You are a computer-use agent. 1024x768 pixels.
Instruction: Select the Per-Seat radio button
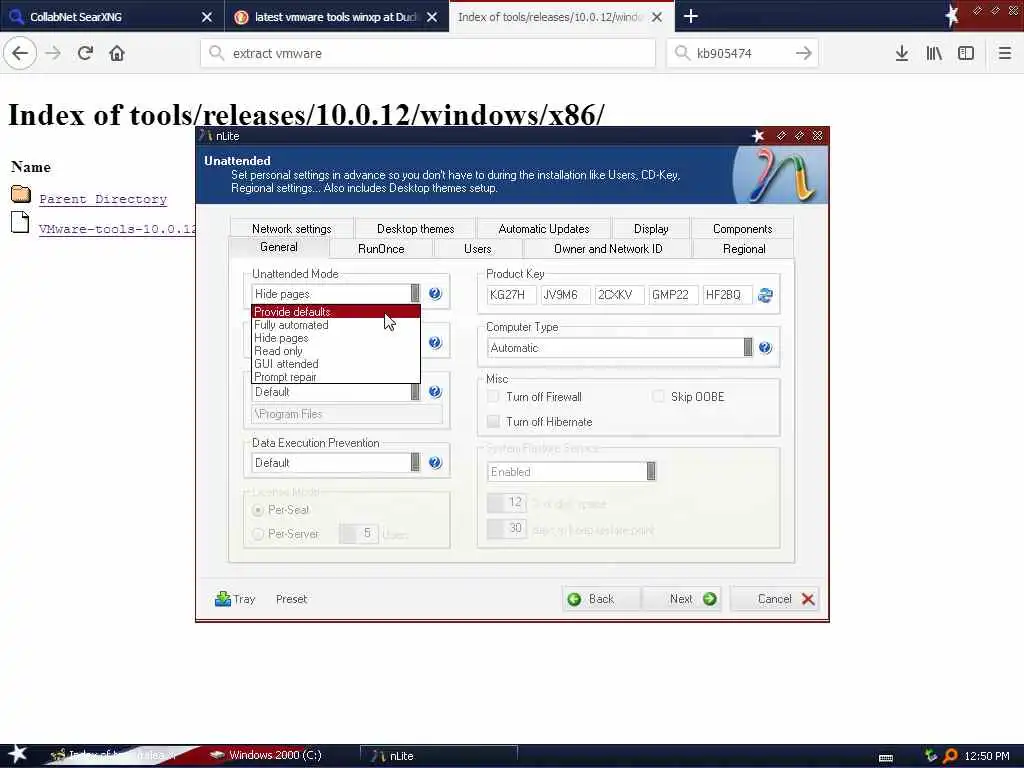[258, 510]
